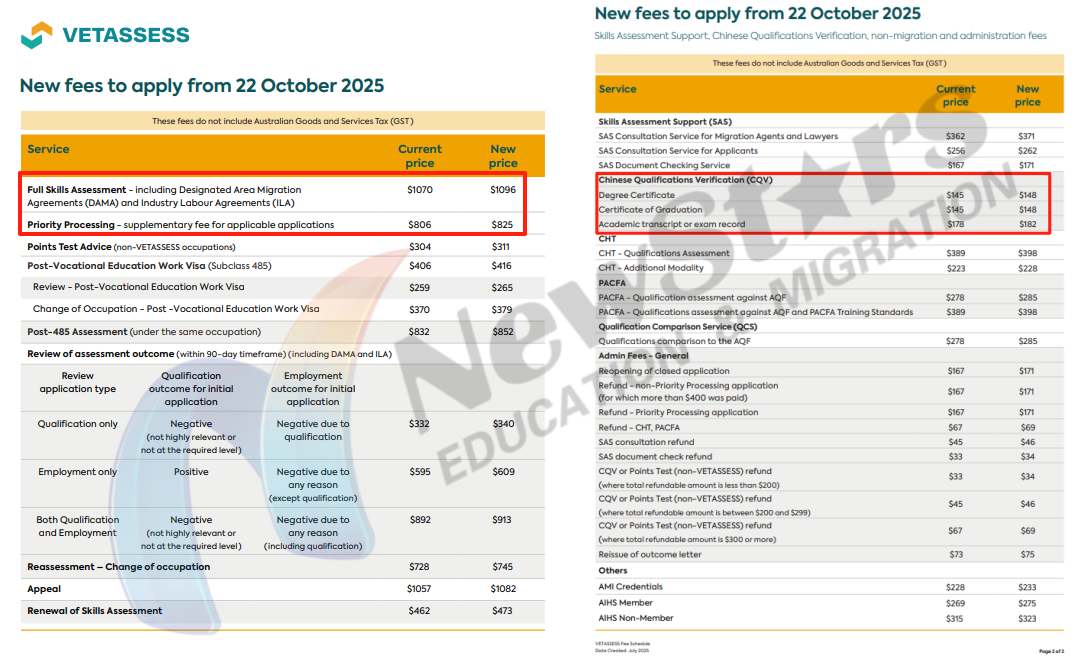Click the 'Skills Assessment Support (SAS)' section heading
This screenshot has height=656, width=1078.
click(665, 122)
